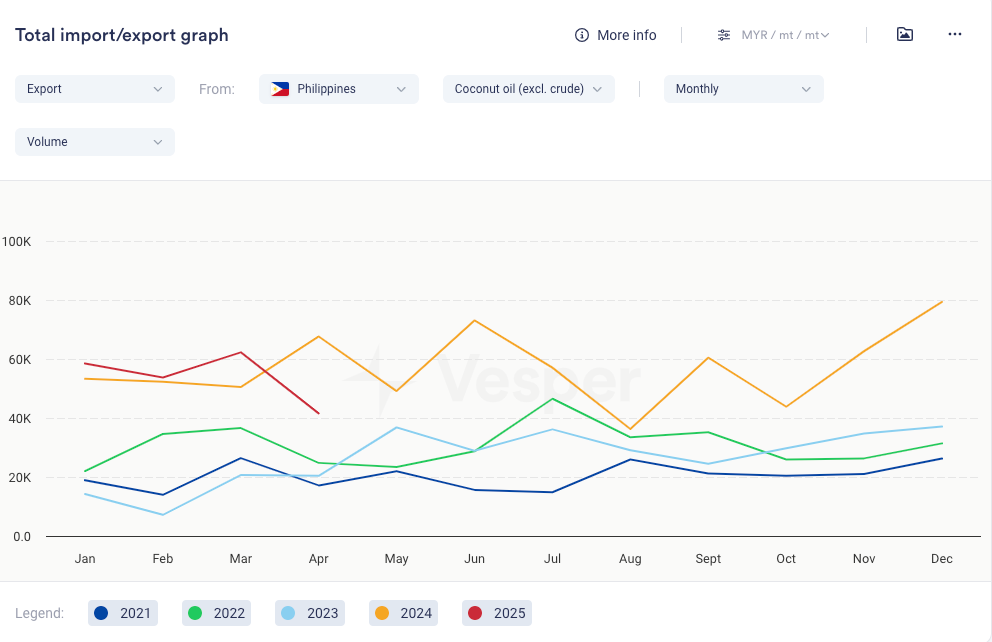The width and height of the screenshot is (992, 642).
Task: Click the unit settings sliders icon
Action: point(724,35)
